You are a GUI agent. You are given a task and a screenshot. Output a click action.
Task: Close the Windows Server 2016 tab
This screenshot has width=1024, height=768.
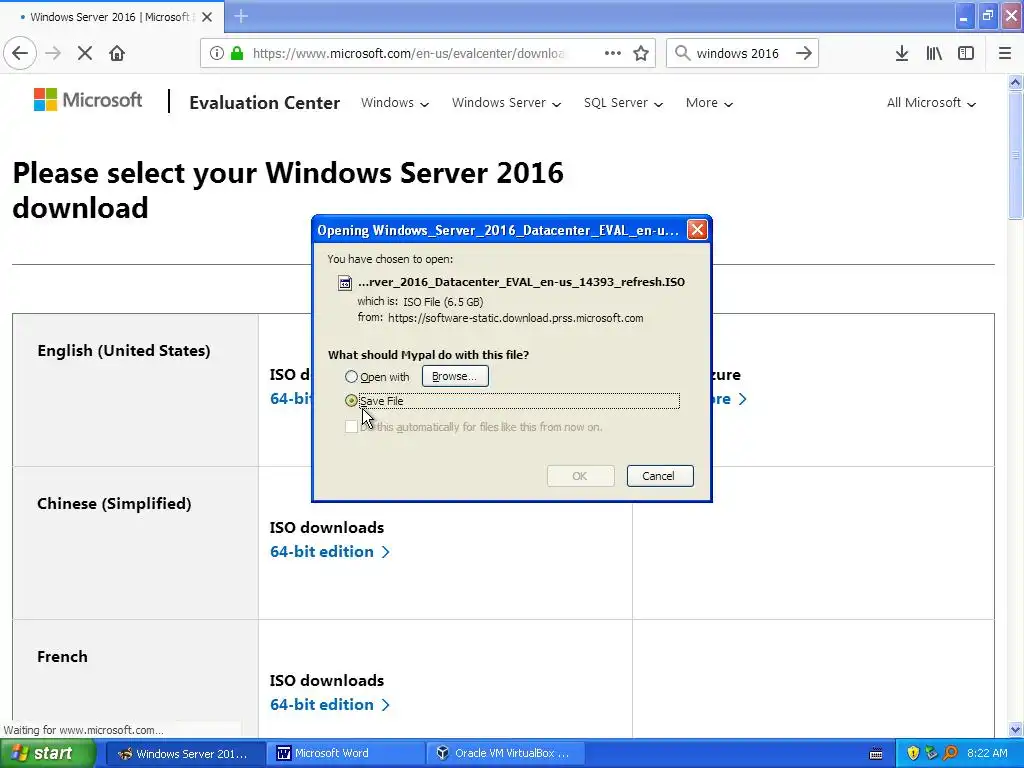[x=207, y=17]
